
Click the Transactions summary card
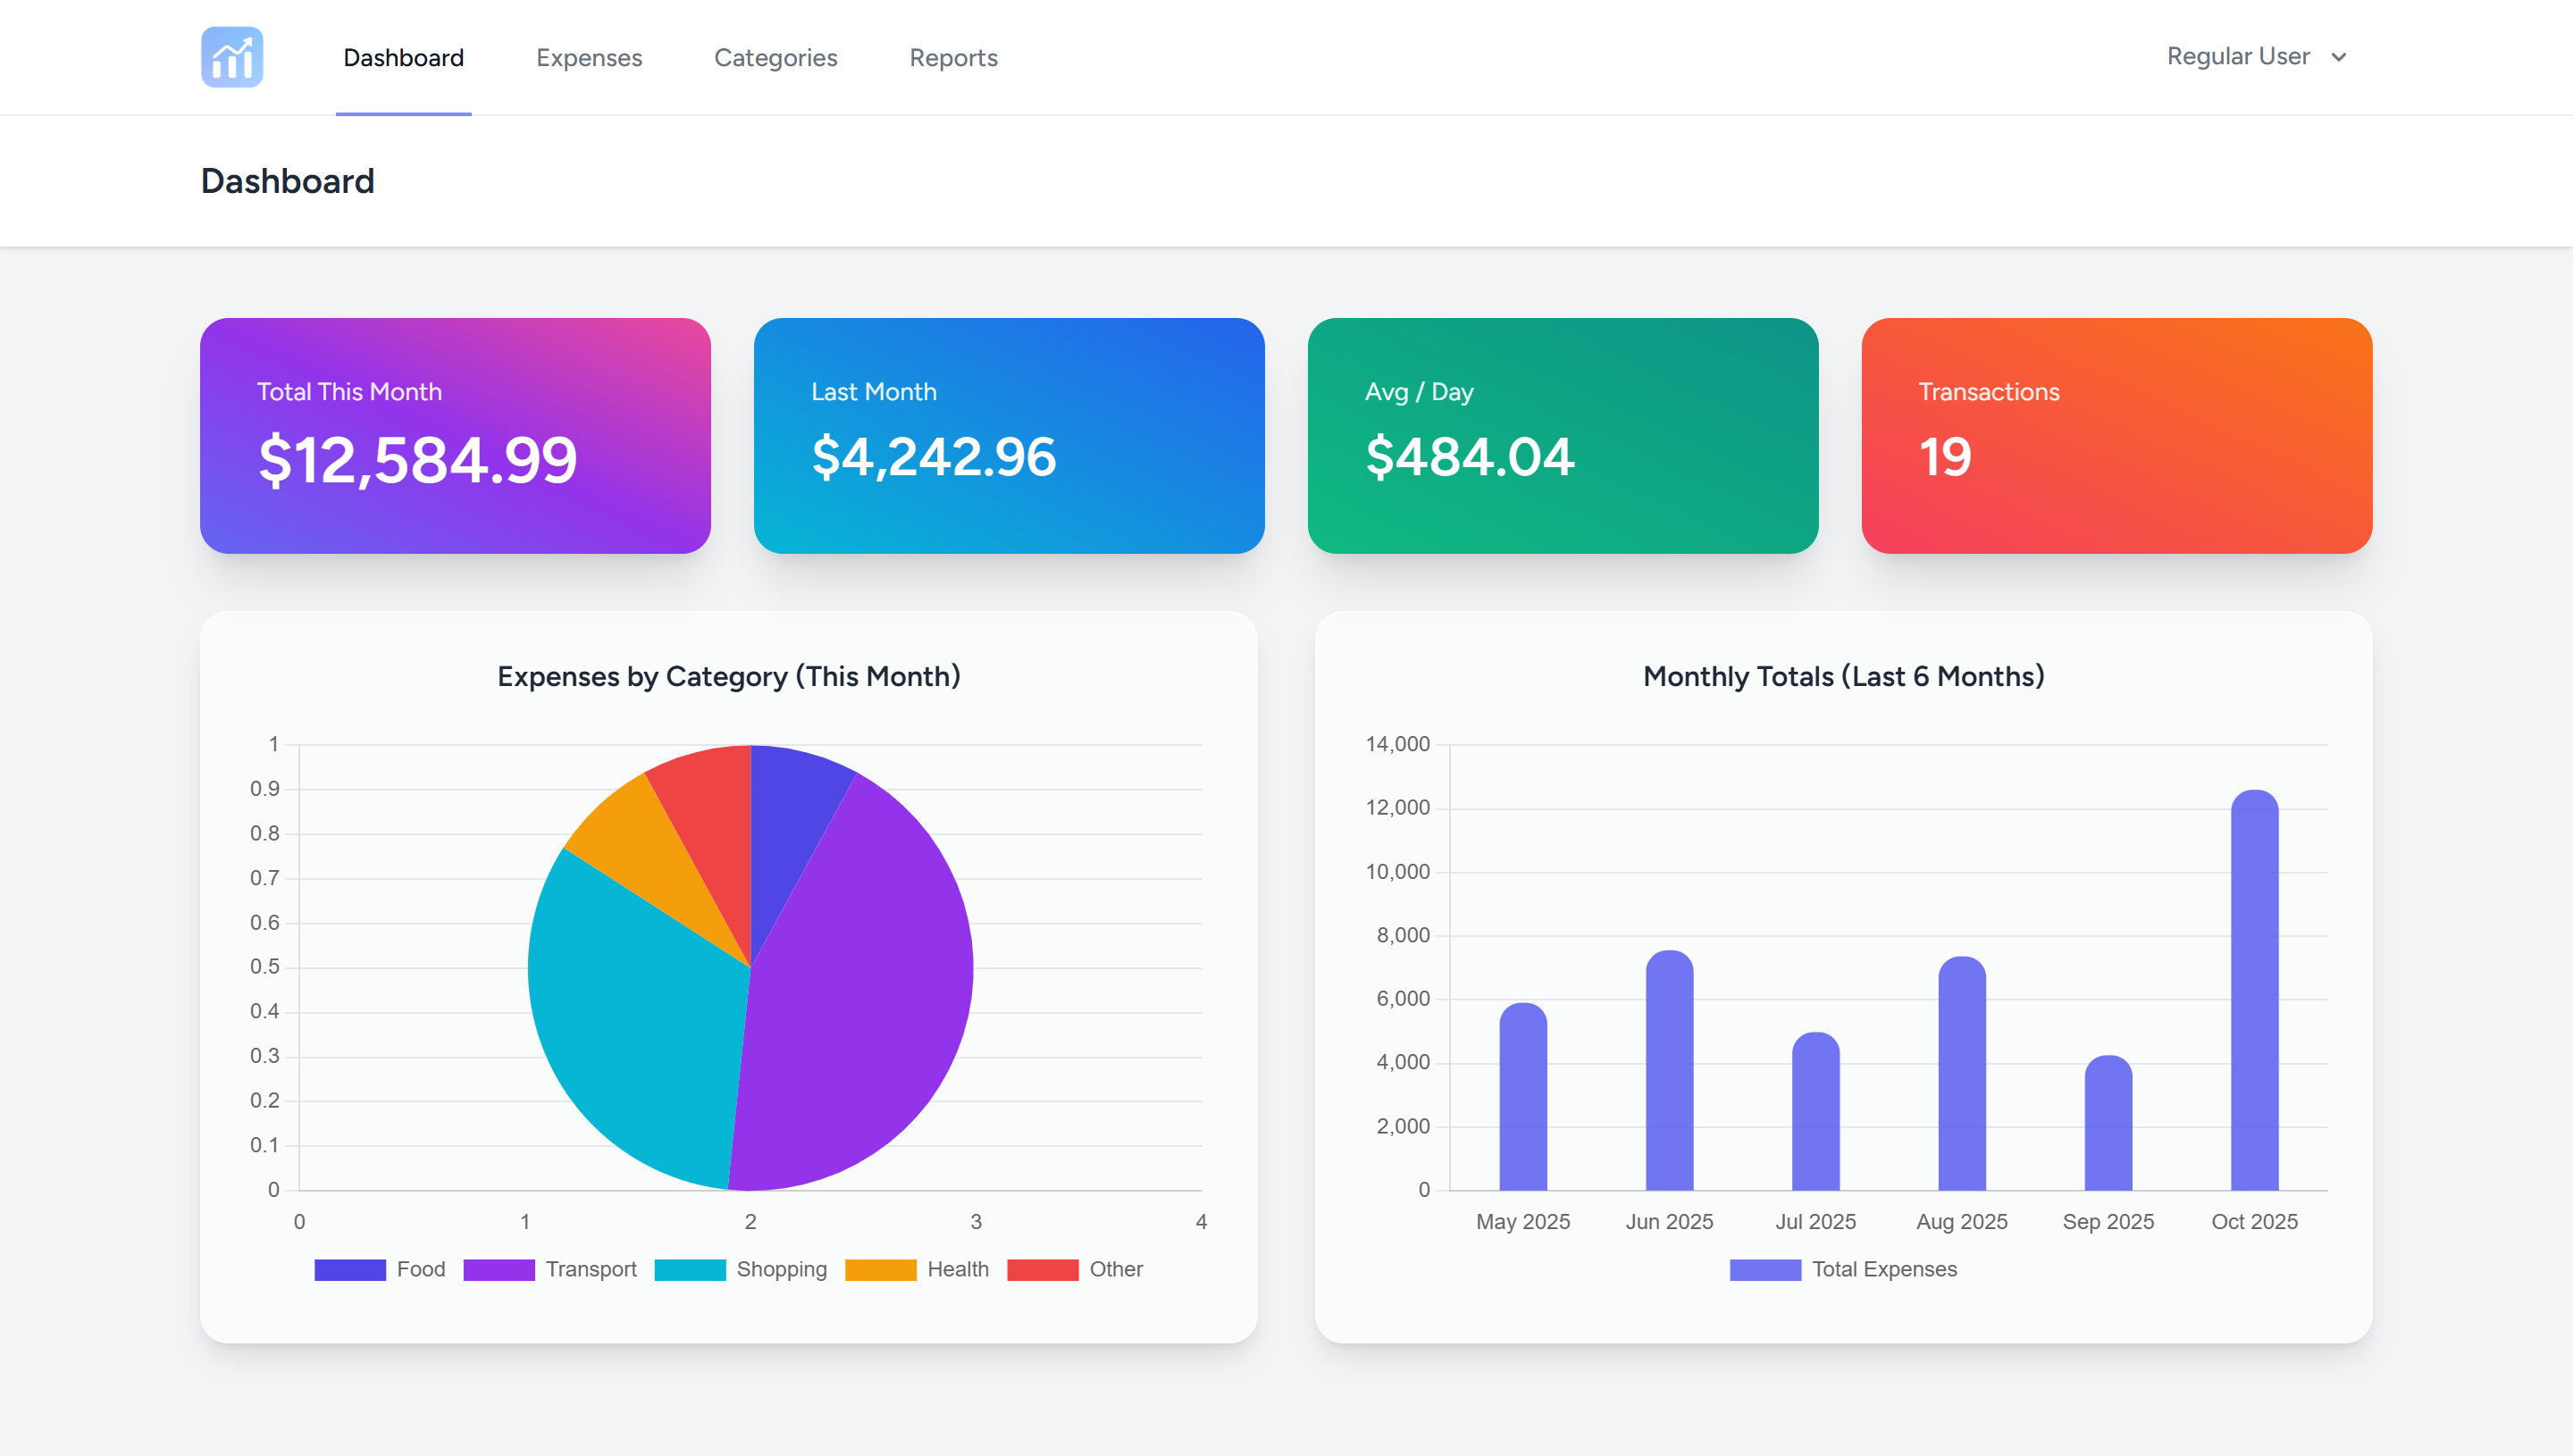tap(2116, 435)
